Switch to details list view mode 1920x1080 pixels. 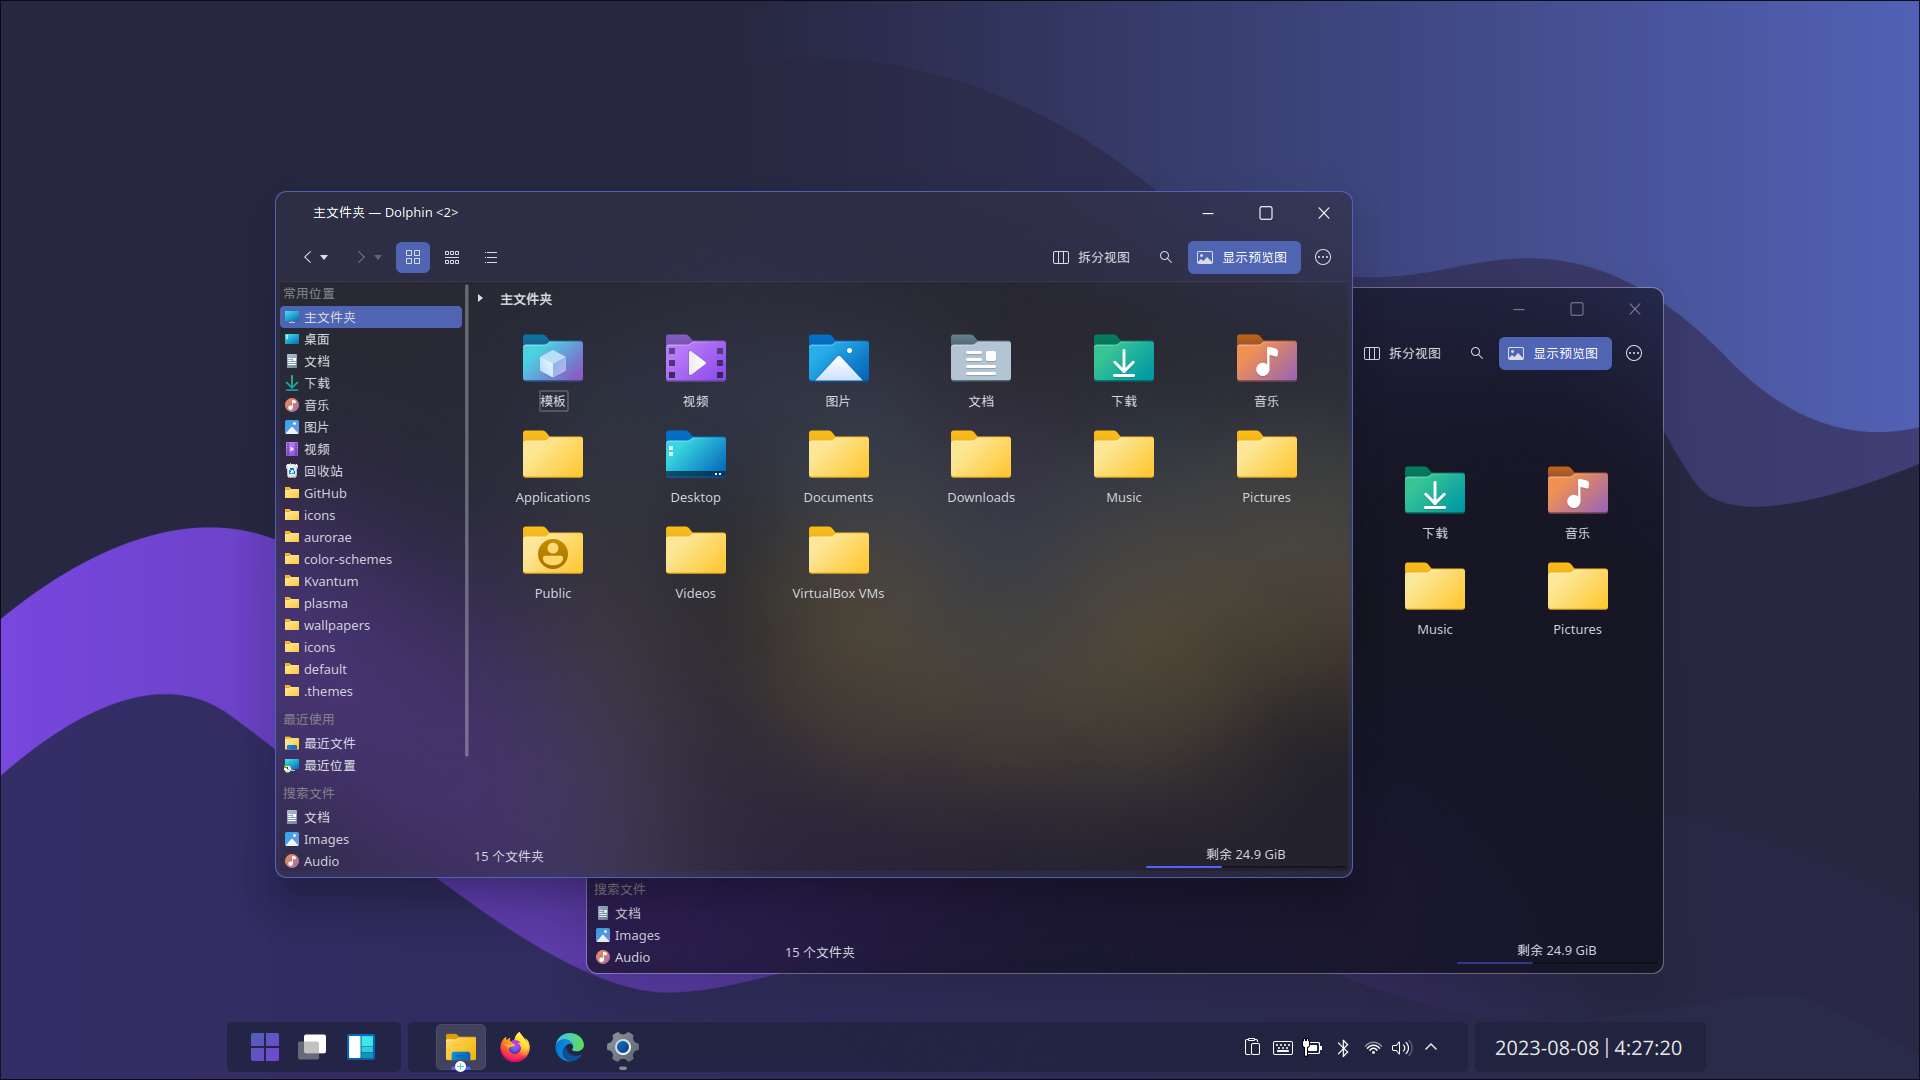coord(491,257)
